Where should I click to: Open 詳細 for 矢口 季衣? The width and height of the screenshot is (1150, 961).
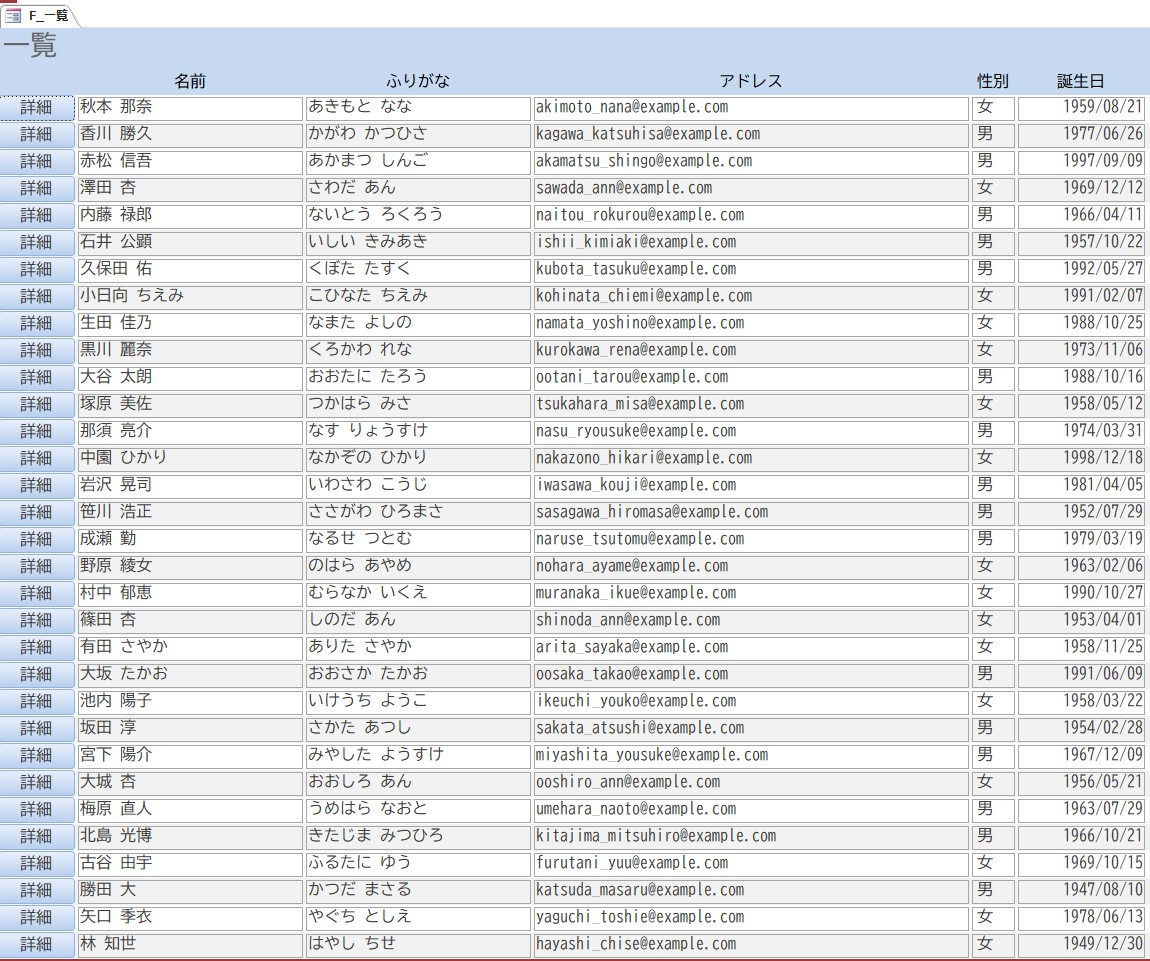point(37,918)
